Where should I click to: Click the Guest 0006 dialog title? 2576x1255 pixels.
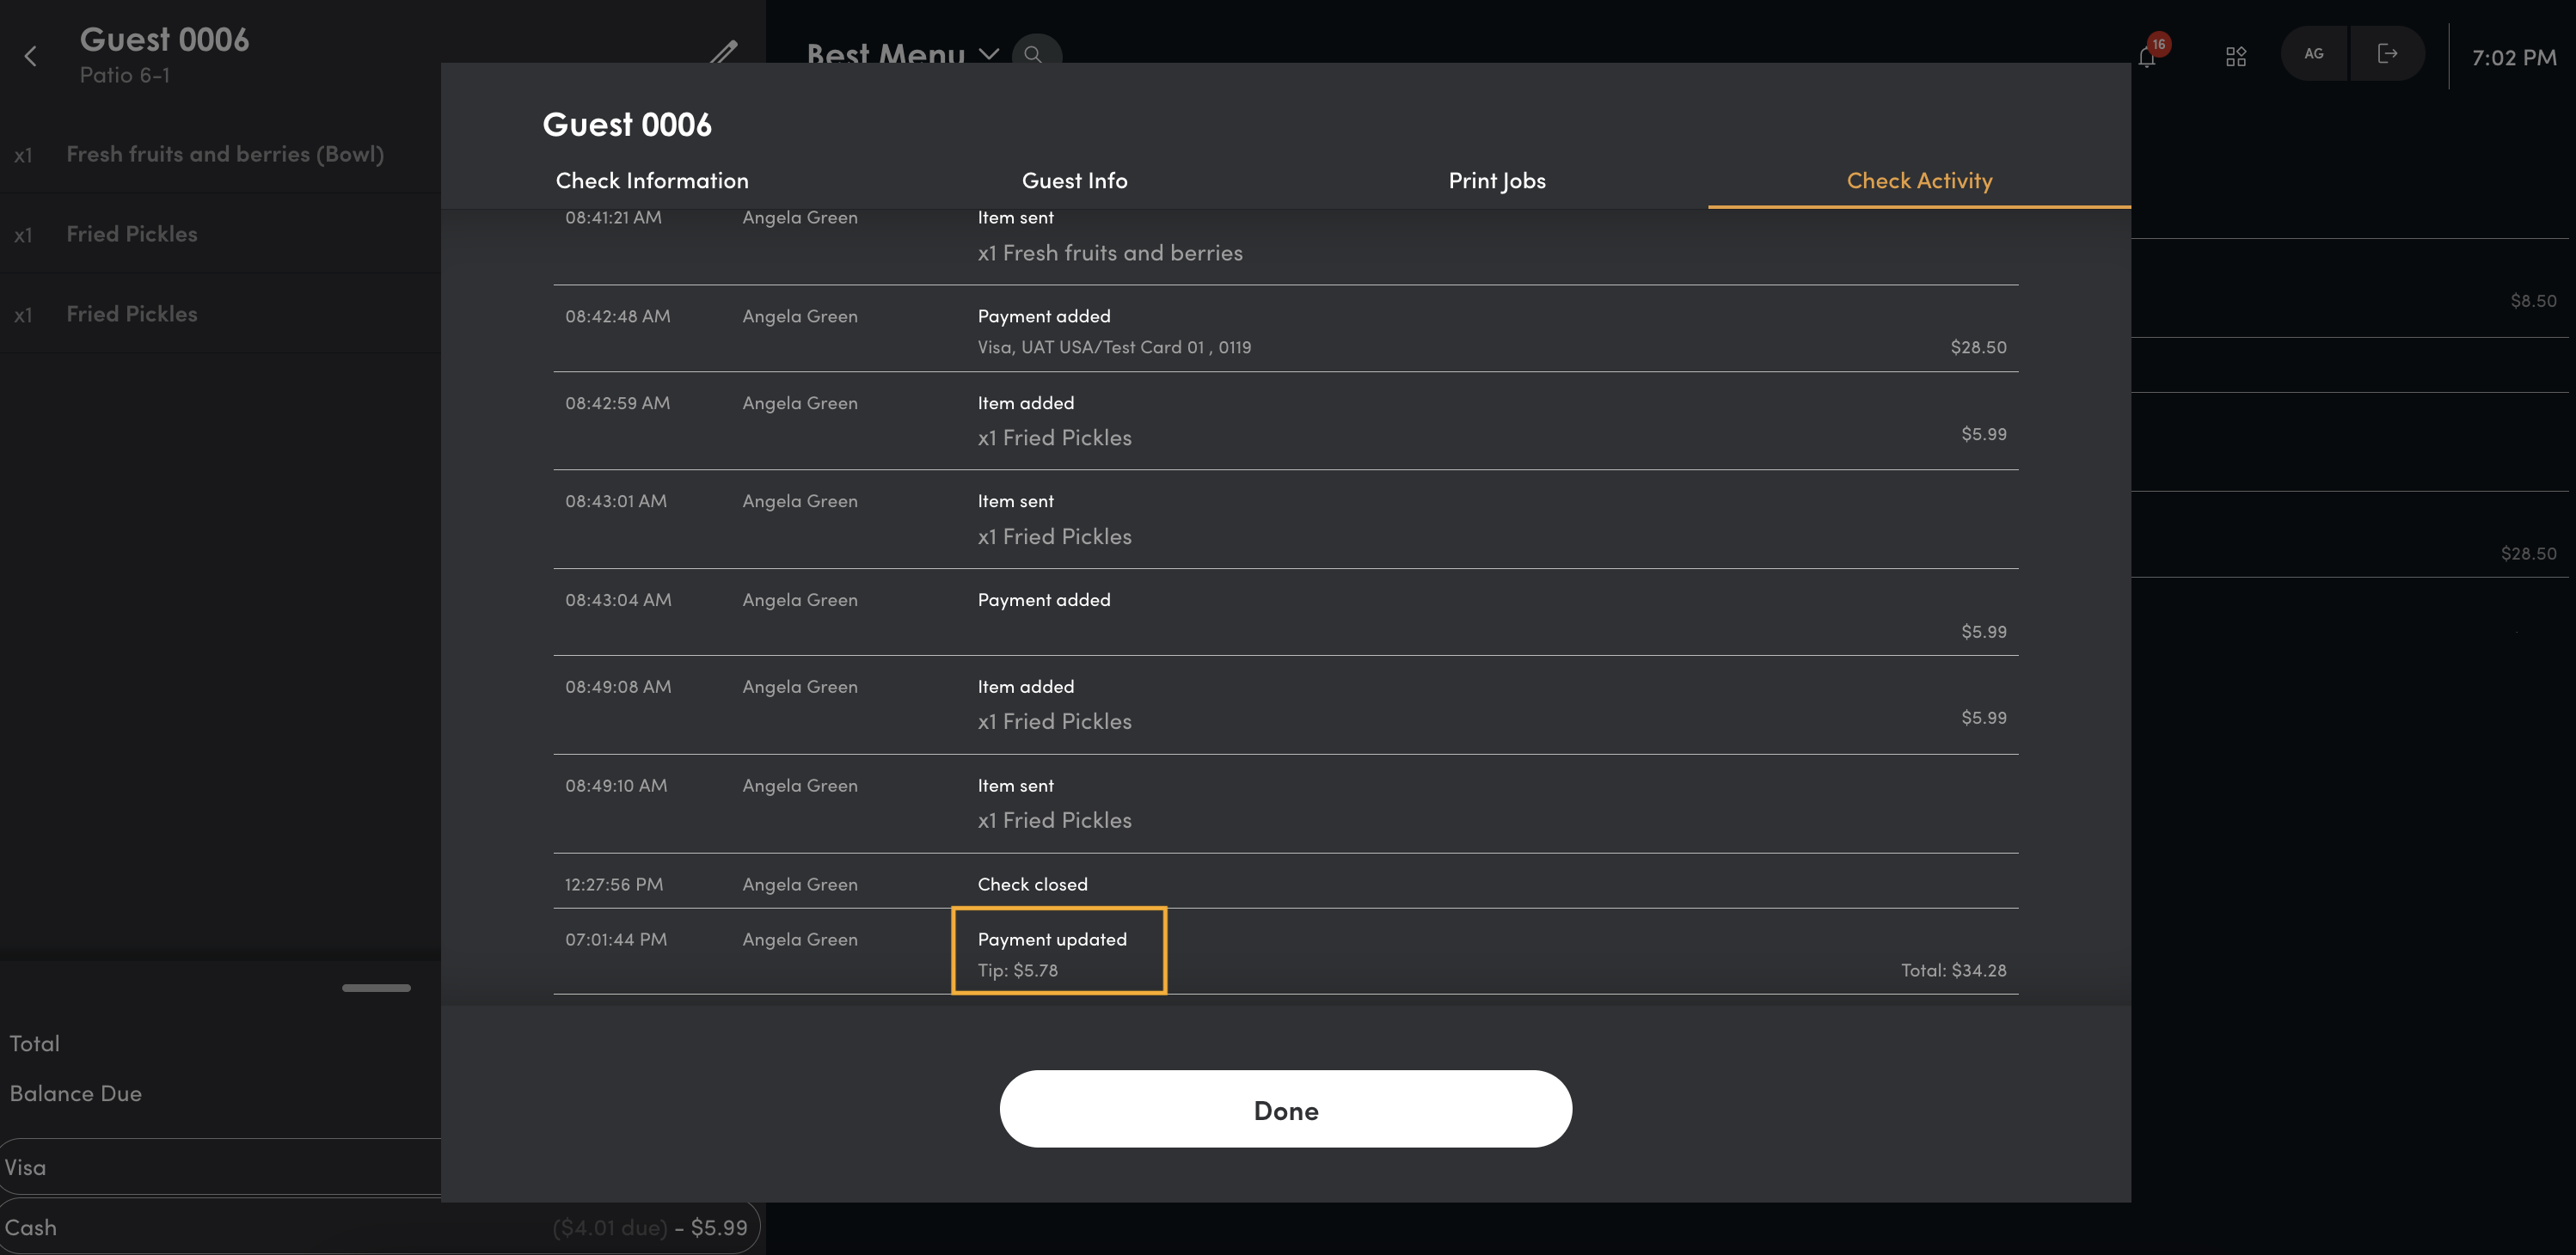(627, 125)
